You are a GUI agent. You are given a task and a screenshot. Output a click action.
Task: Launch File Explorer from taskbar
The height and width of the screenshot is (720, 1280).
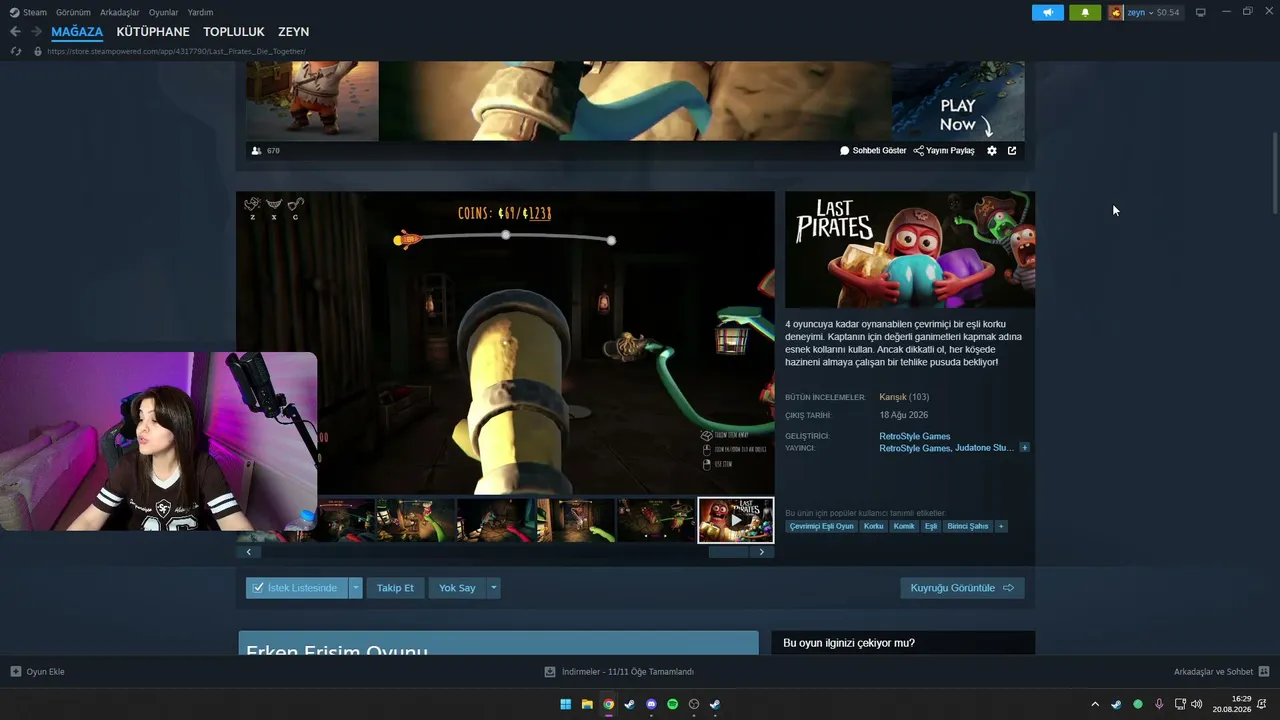click(x=587, y=704)
